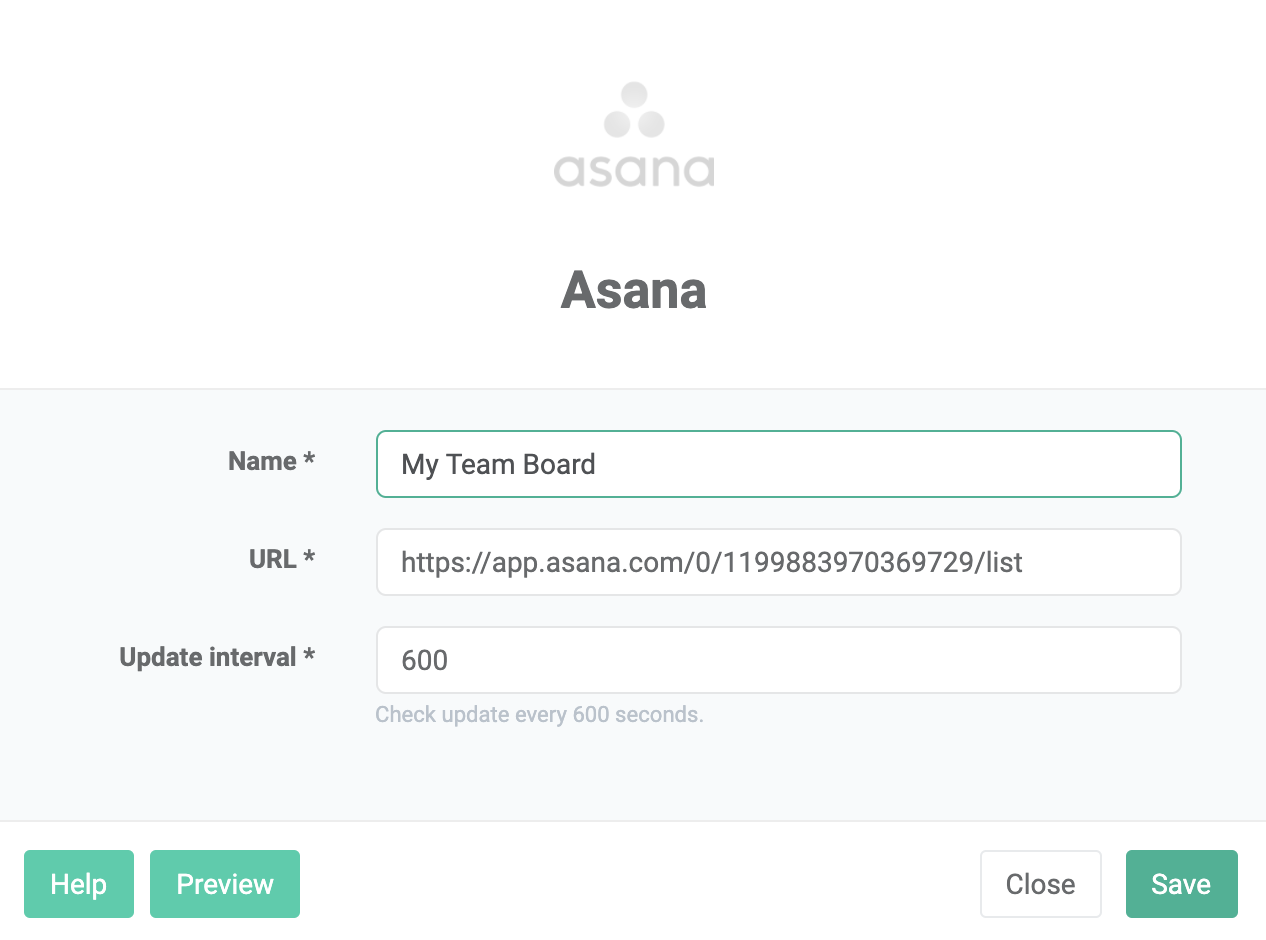Focus the Name input field
1266x940 pixels.
coord(779,464)
